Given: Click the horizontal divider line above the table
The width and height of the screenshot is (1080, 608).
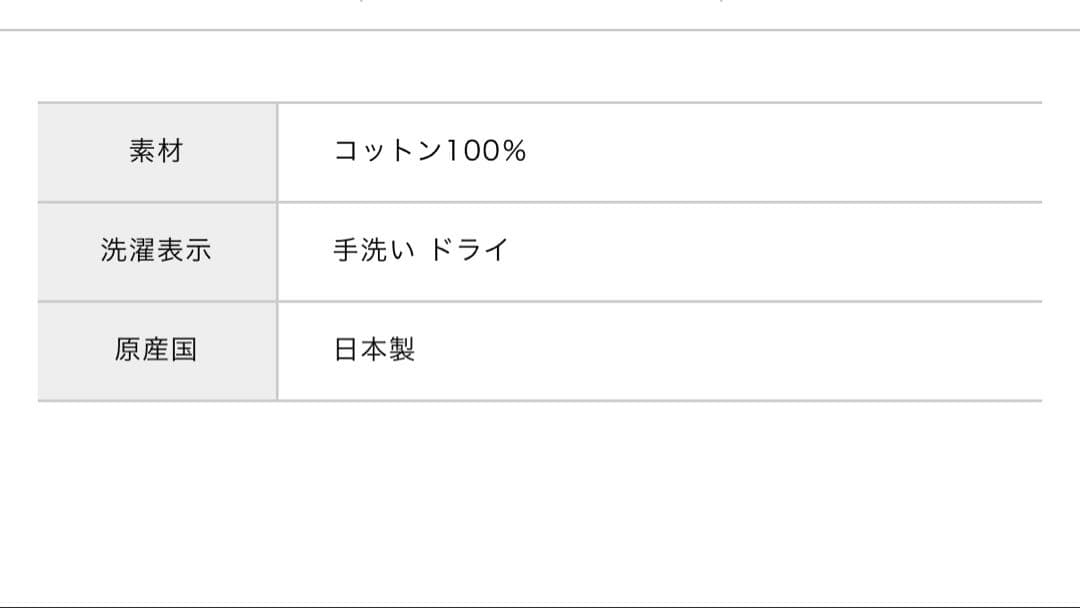Looking at the screenshot, I should pos(540,30).
